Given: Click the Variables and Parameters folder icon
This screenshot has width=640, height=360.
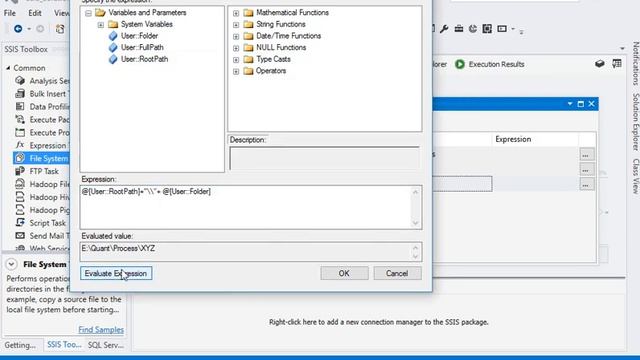Looking at the screenshot, I should click(x=100, y=13).
